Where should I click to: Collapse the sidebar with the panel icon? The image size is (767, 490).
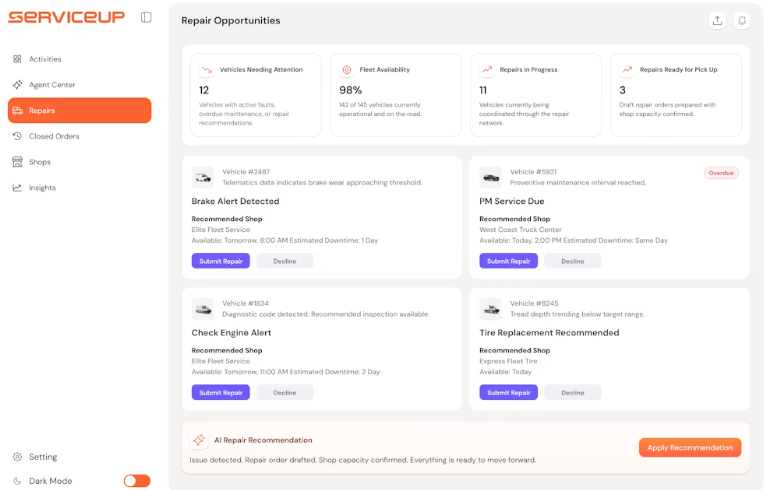pyautogui.click(x=146, y=17)
